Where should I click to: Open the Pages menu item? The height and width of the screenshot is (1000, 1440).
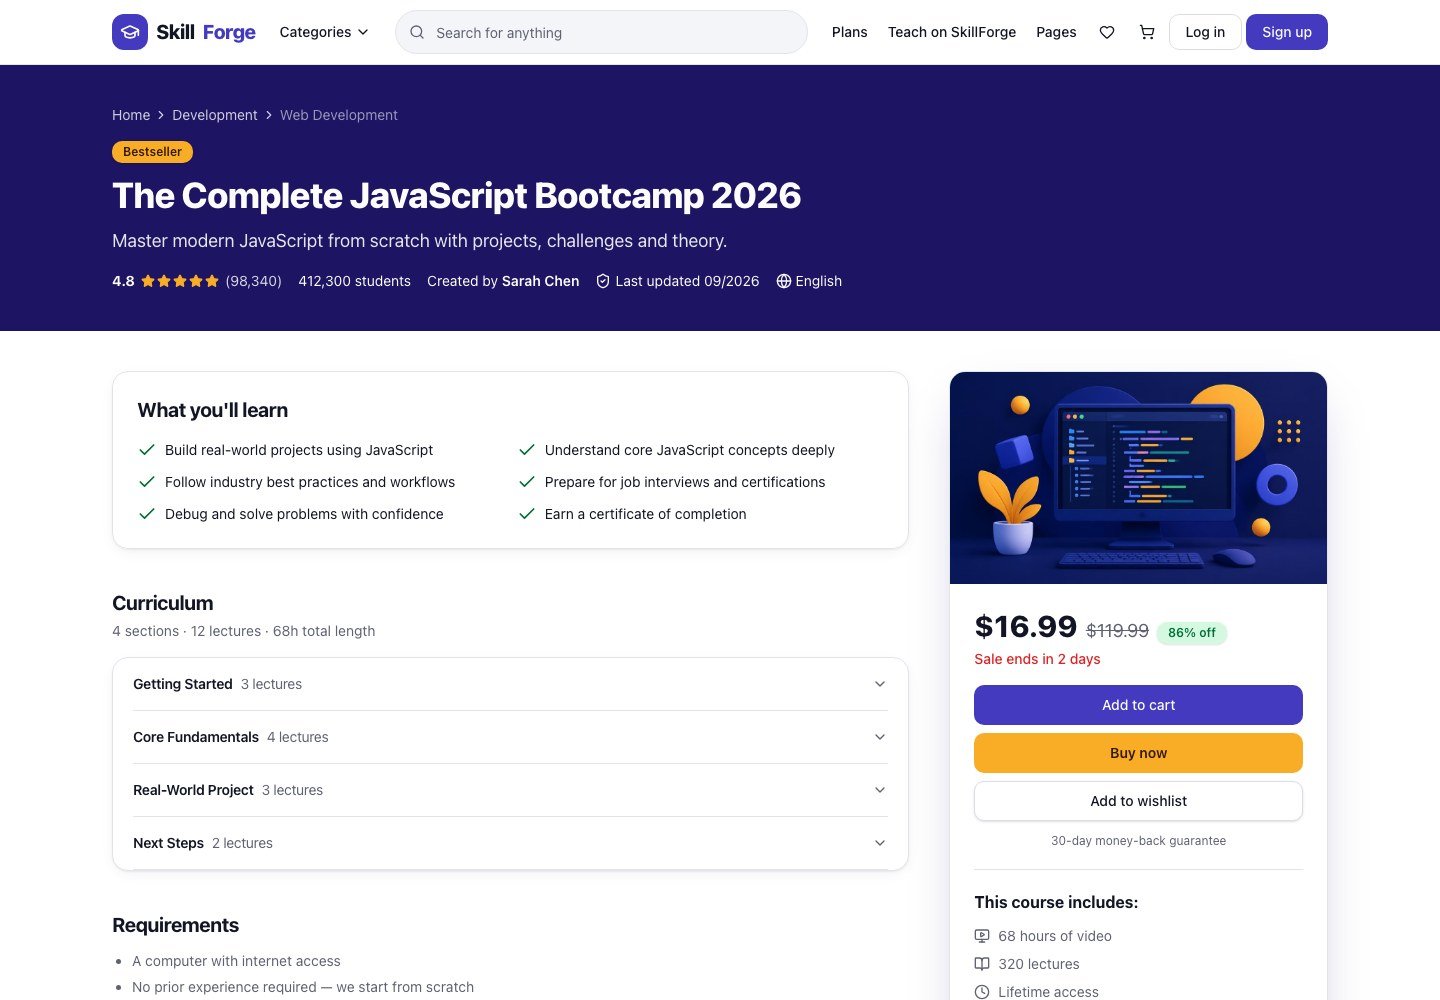pos(1056,32)
